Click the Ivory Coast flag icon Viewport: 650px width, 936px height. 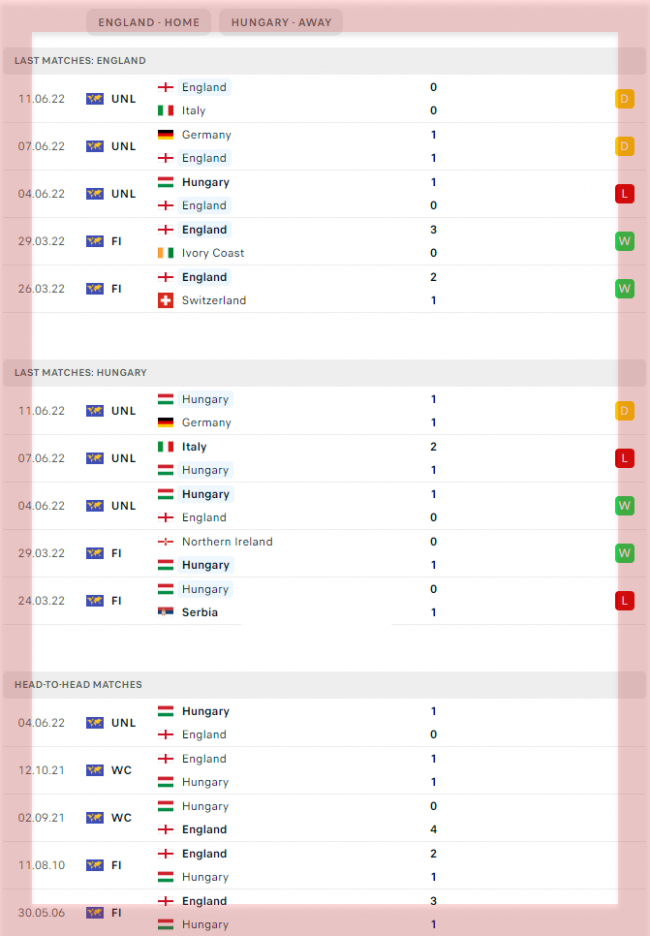(166, 253)
